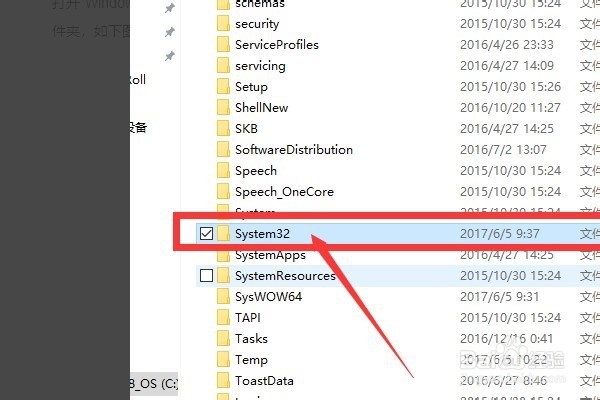Viewport: 600px width, 400px height.
Task: Click the Speech folder name
Action: pos(258,171)
